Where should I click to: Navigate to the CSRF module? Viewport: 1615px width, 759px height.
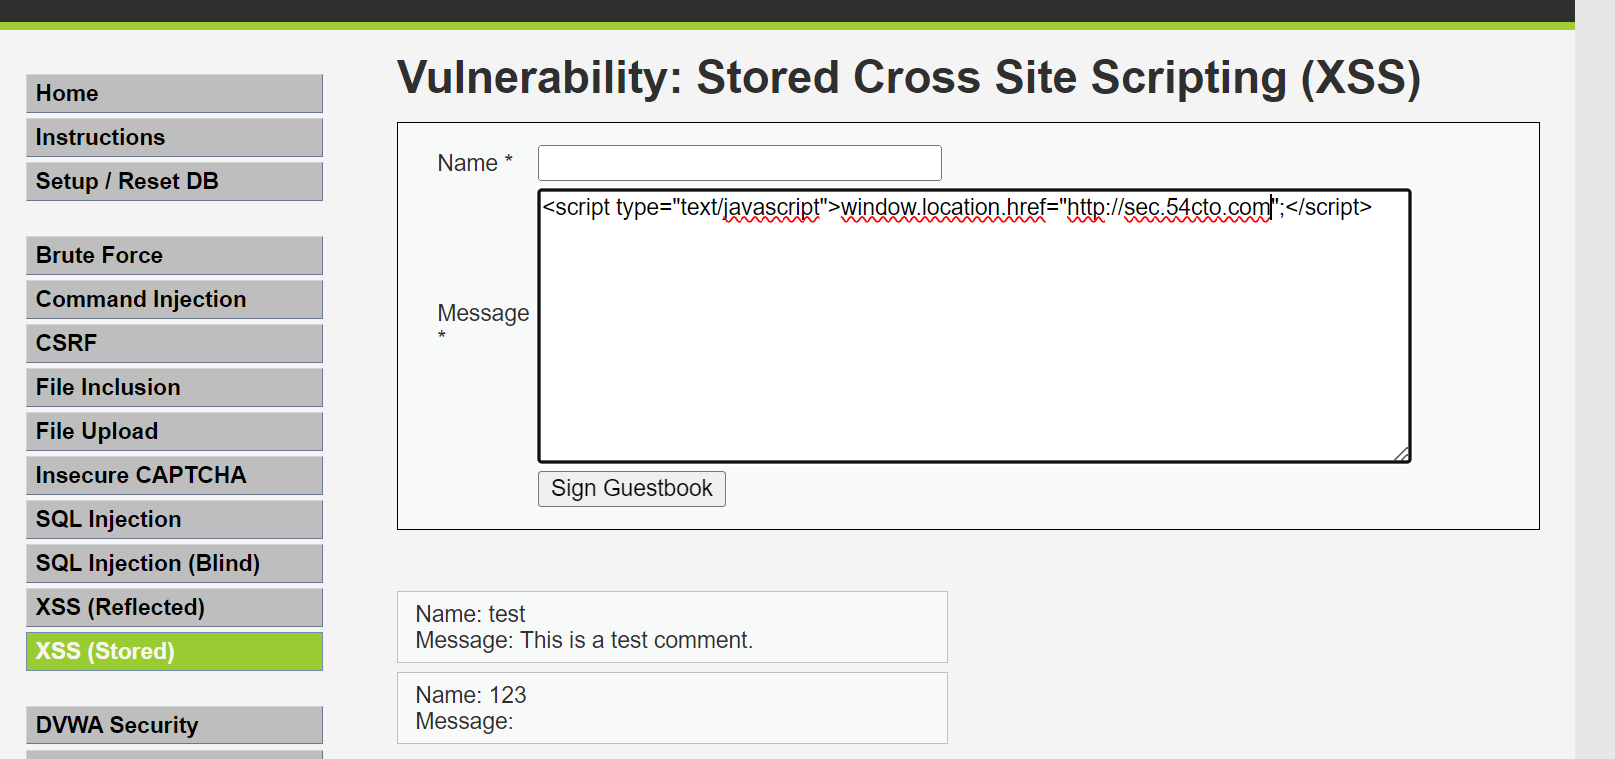point(174,343)
